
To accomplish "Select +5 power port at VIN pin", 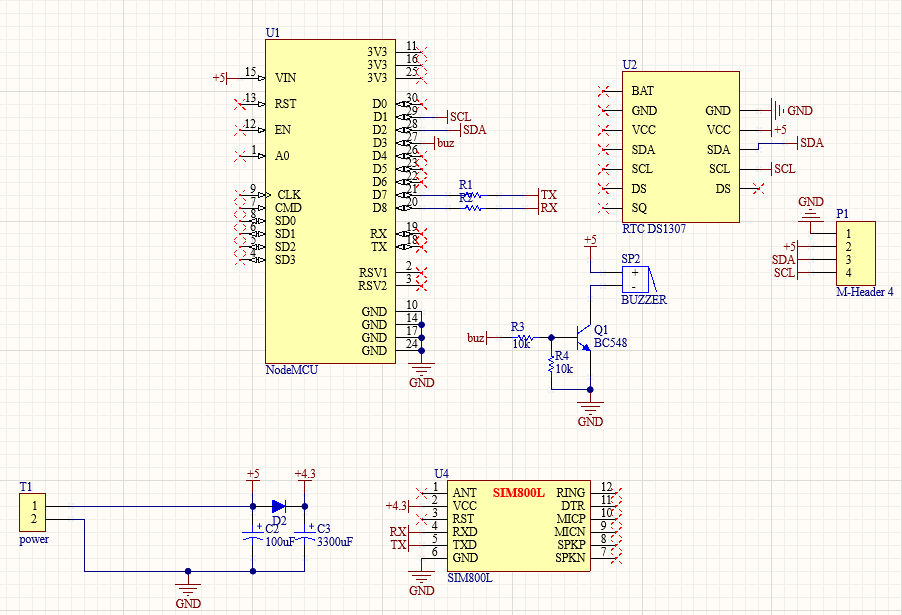I will click(x=220, y=78).
